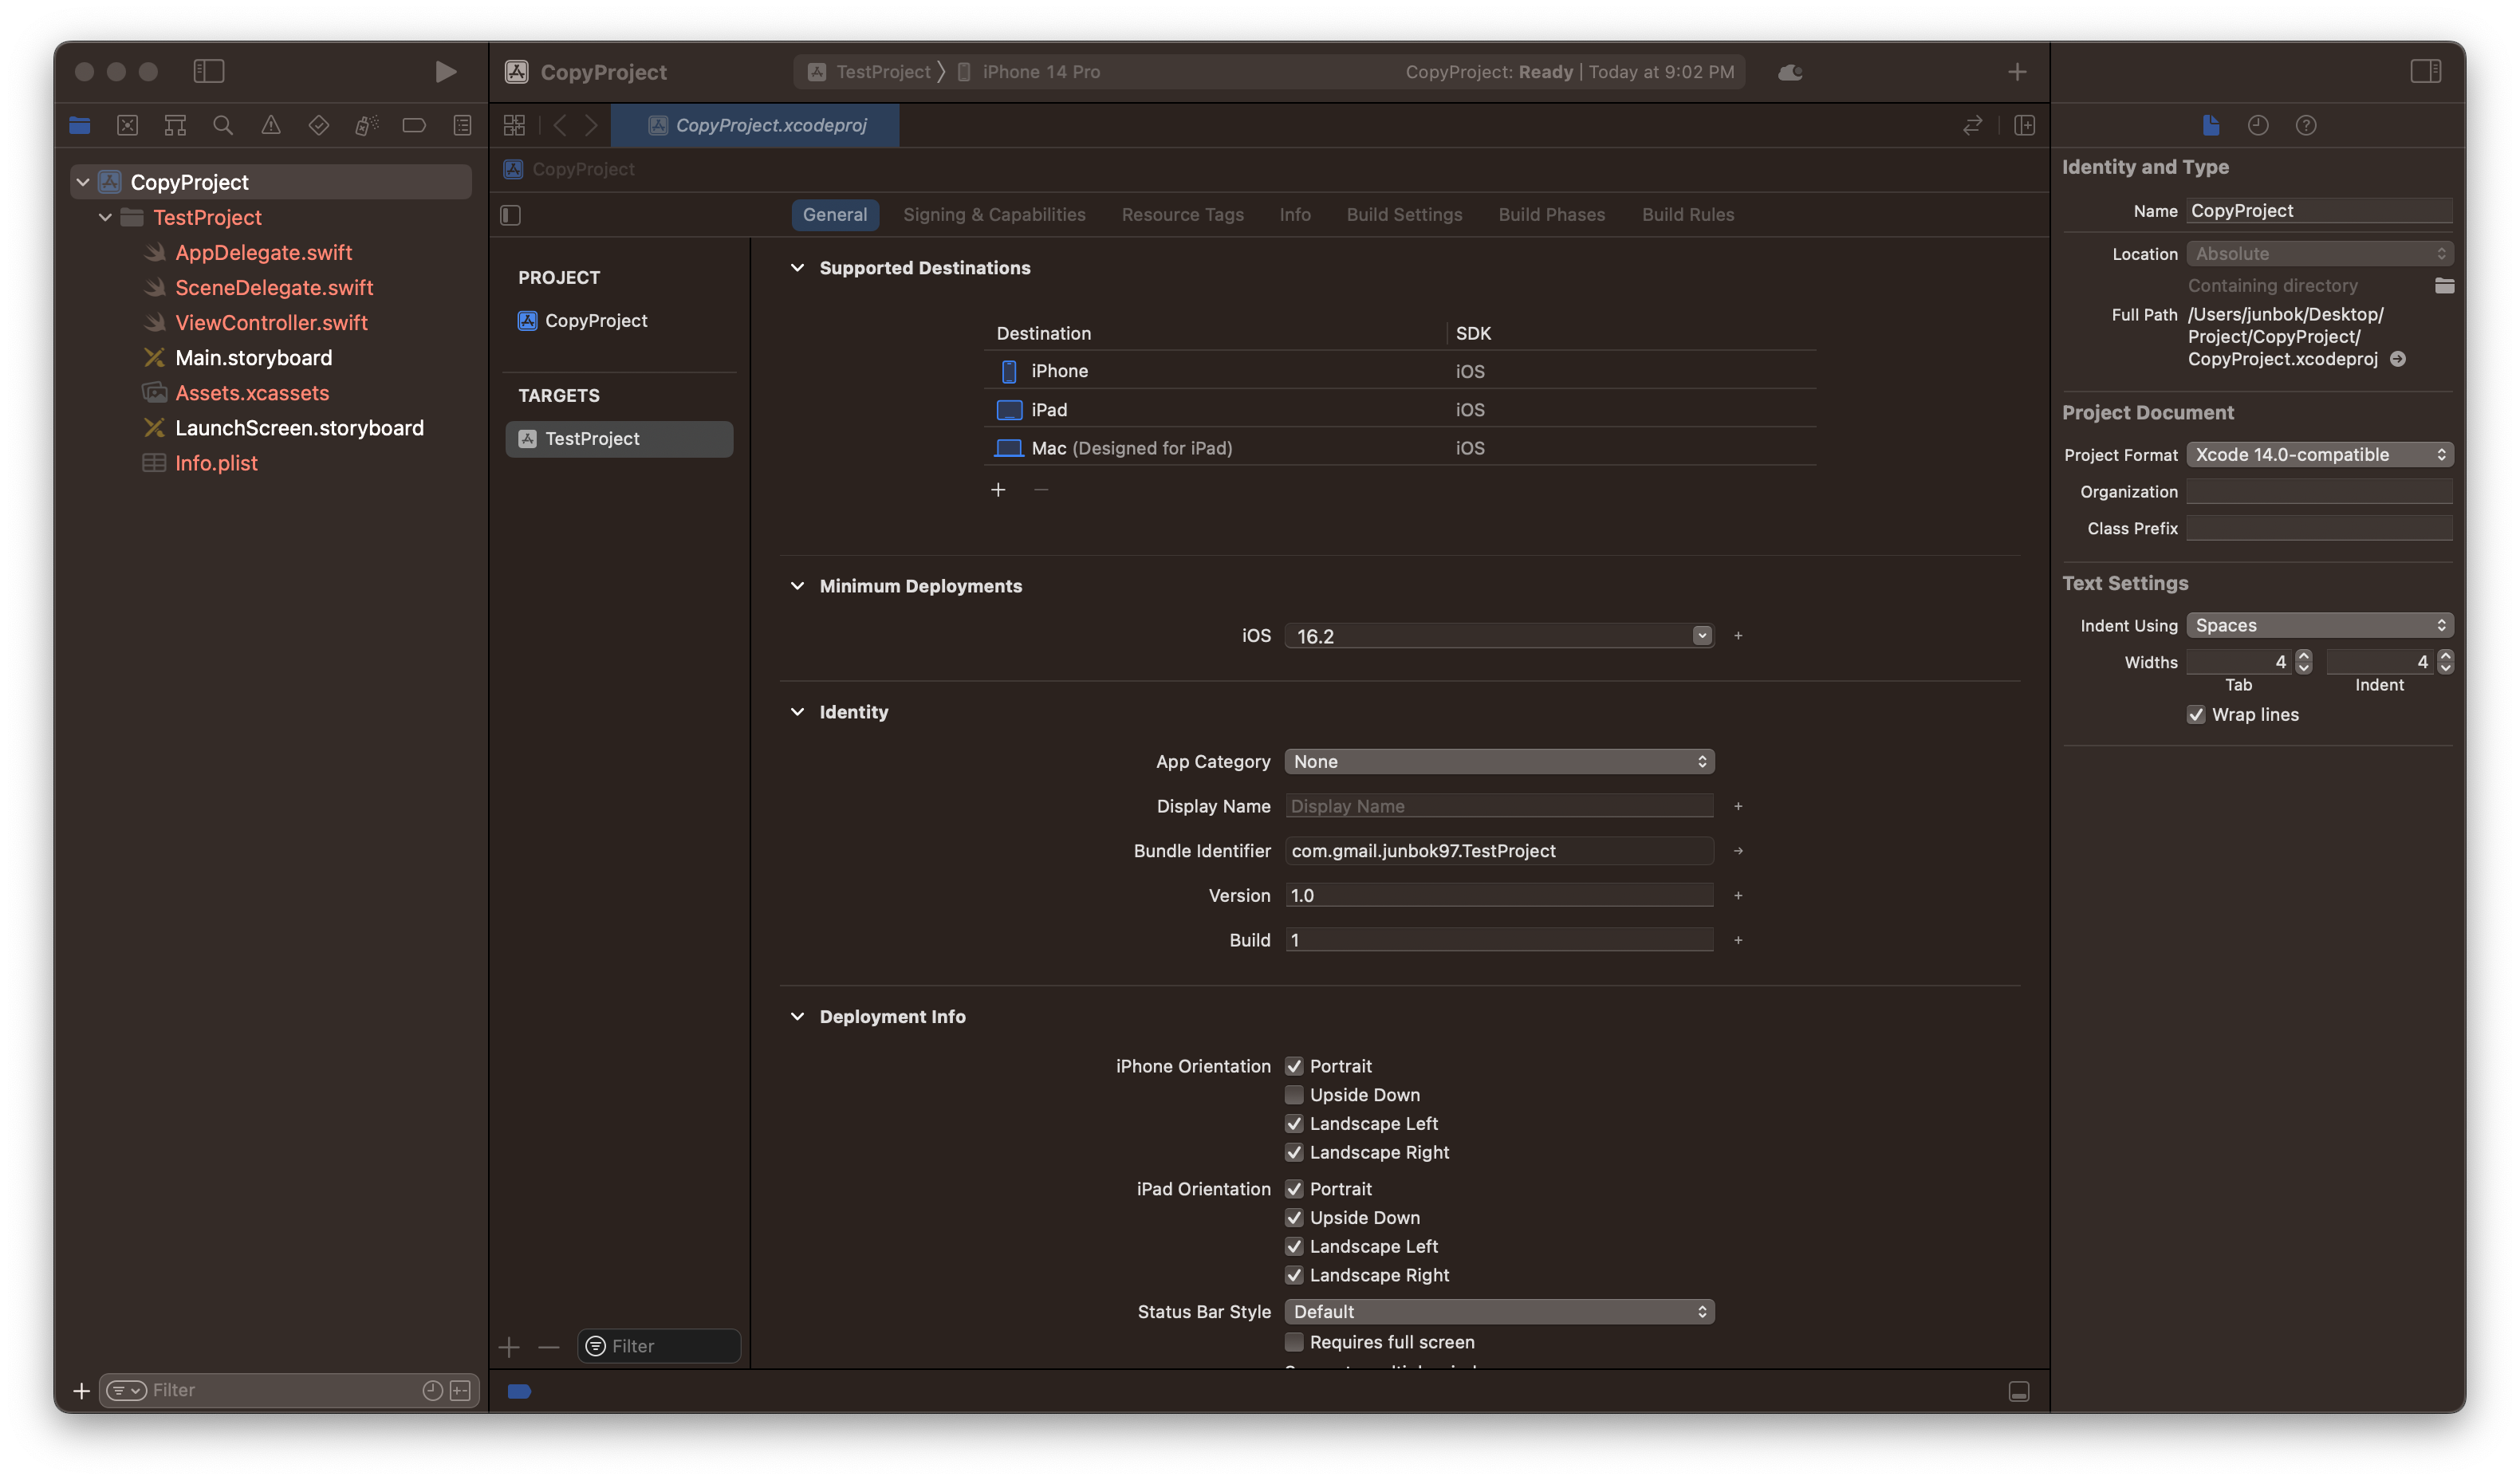Enable iPhone Upside Down orientation
The height and width of the screenshot is (1480, 2520).
coord(1294,1094)
